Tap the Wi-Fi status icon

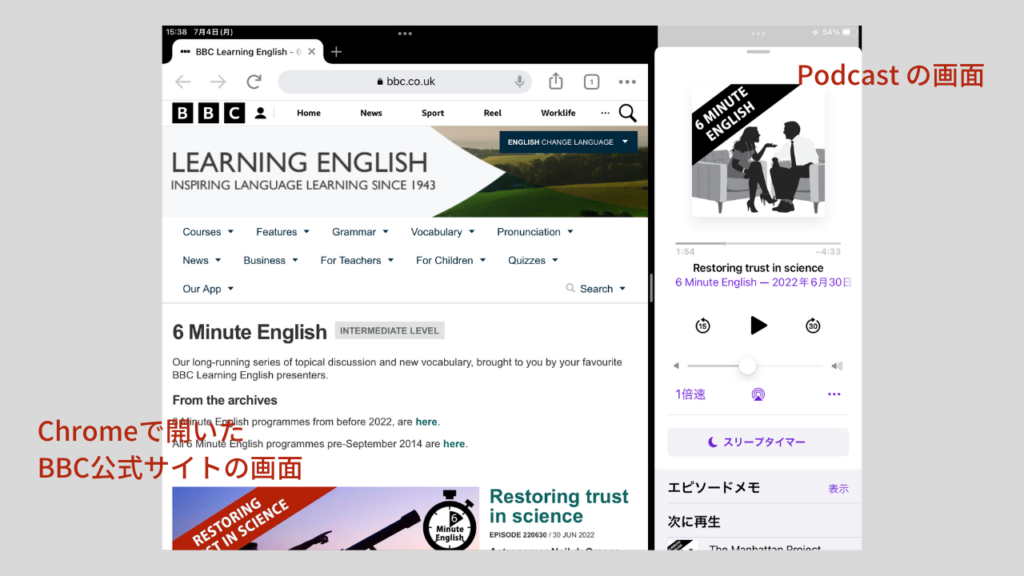(815, 32)
